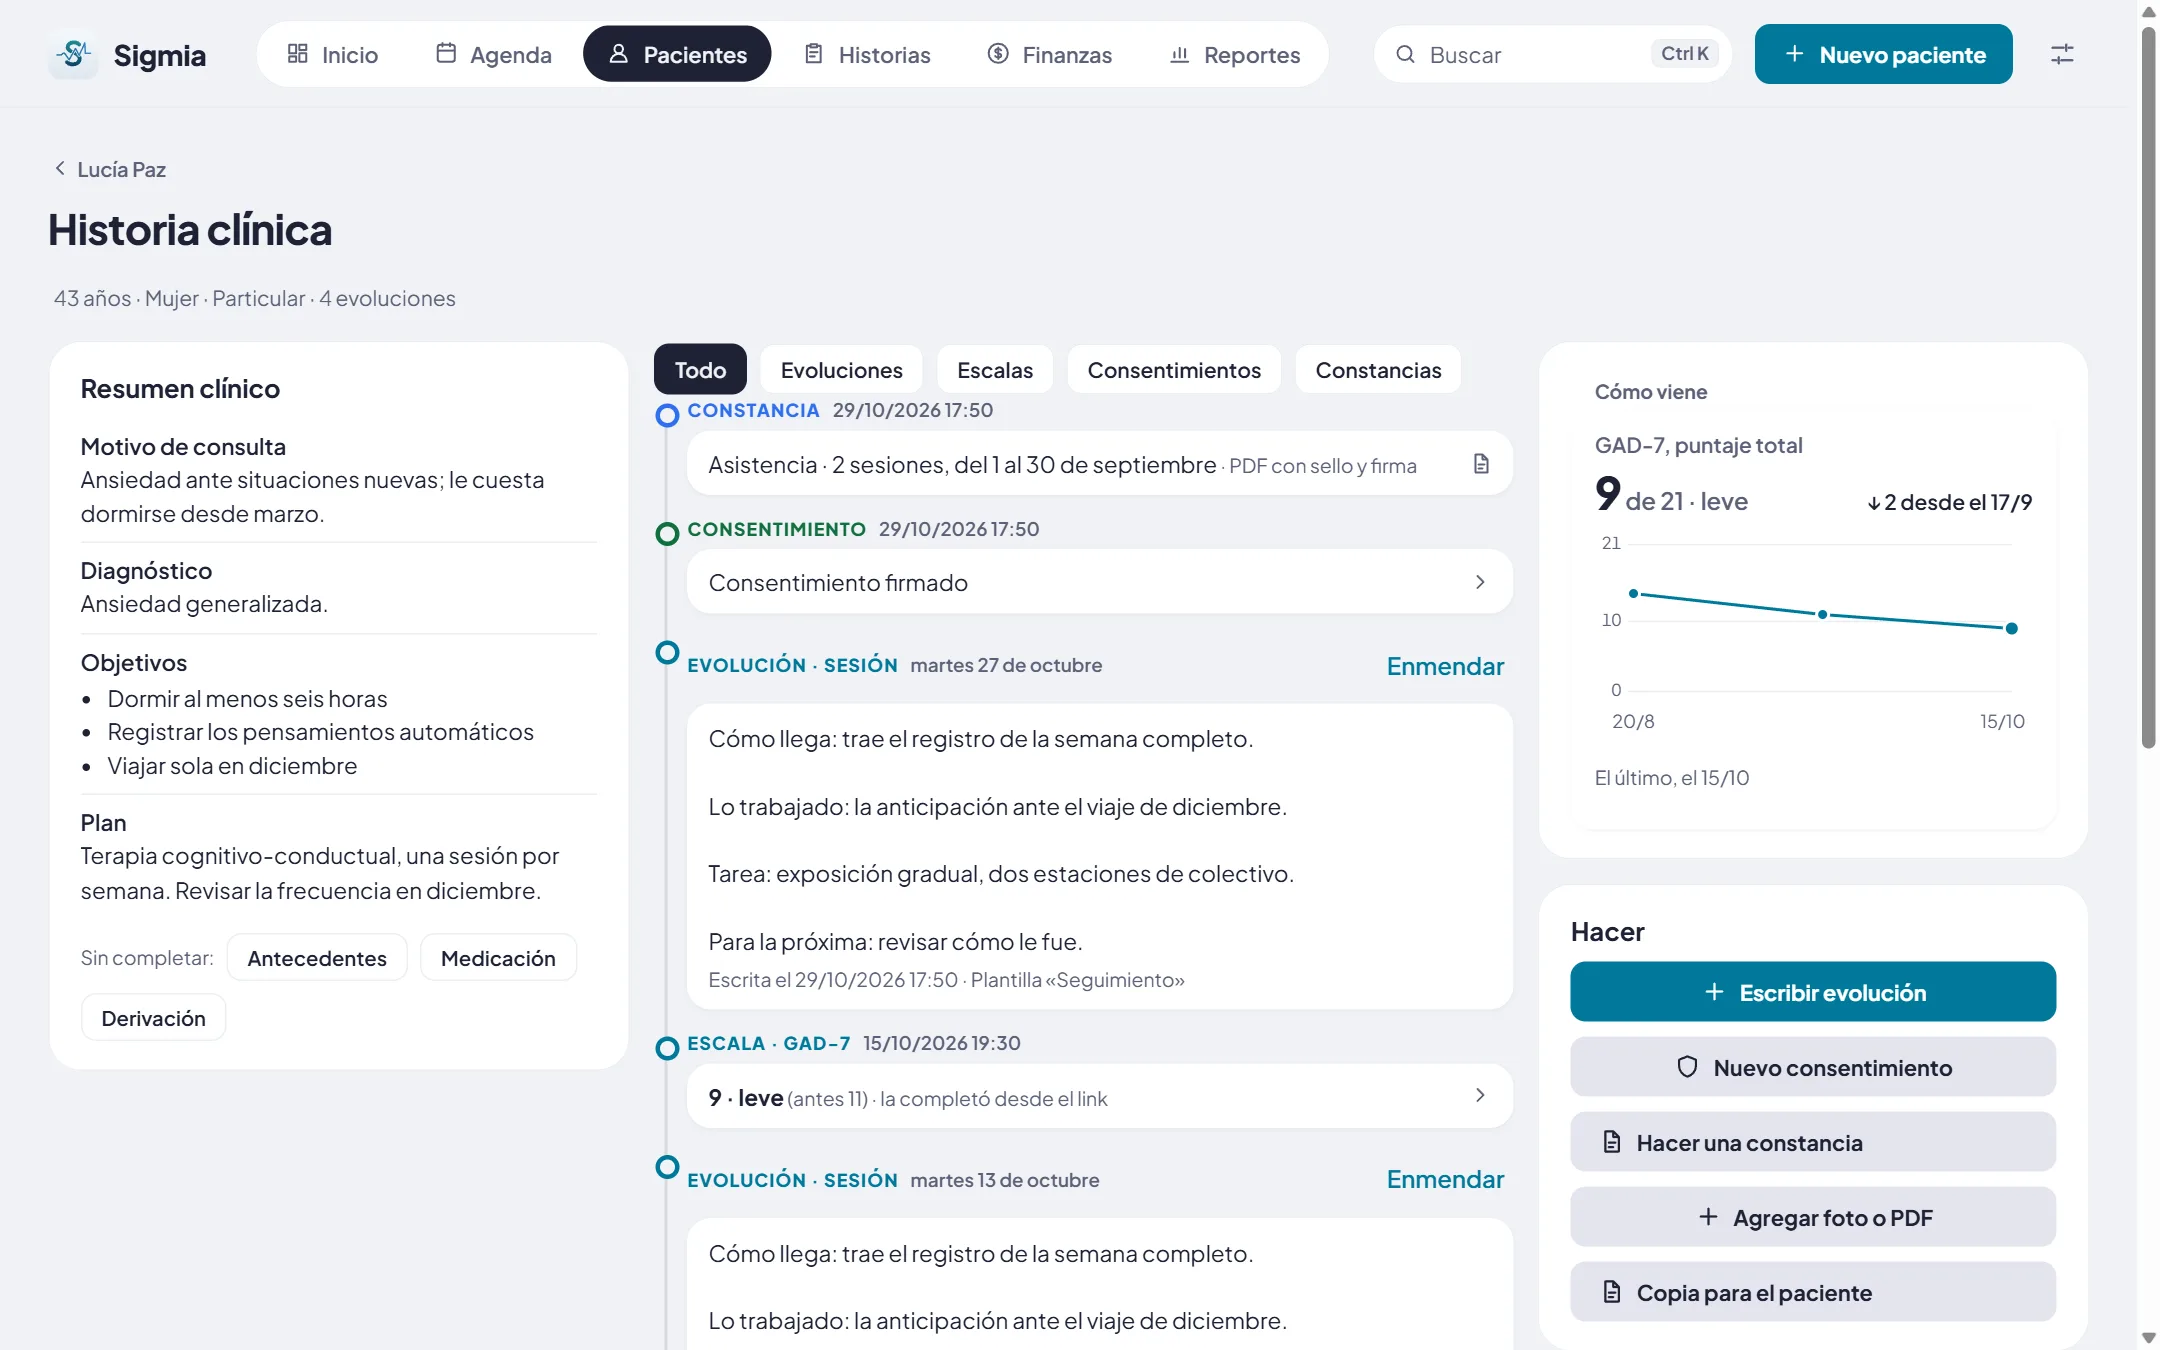Focus the Buscar search field
The width and height of the screenshot is (2160, 1350).
(x=1552, y=54)
